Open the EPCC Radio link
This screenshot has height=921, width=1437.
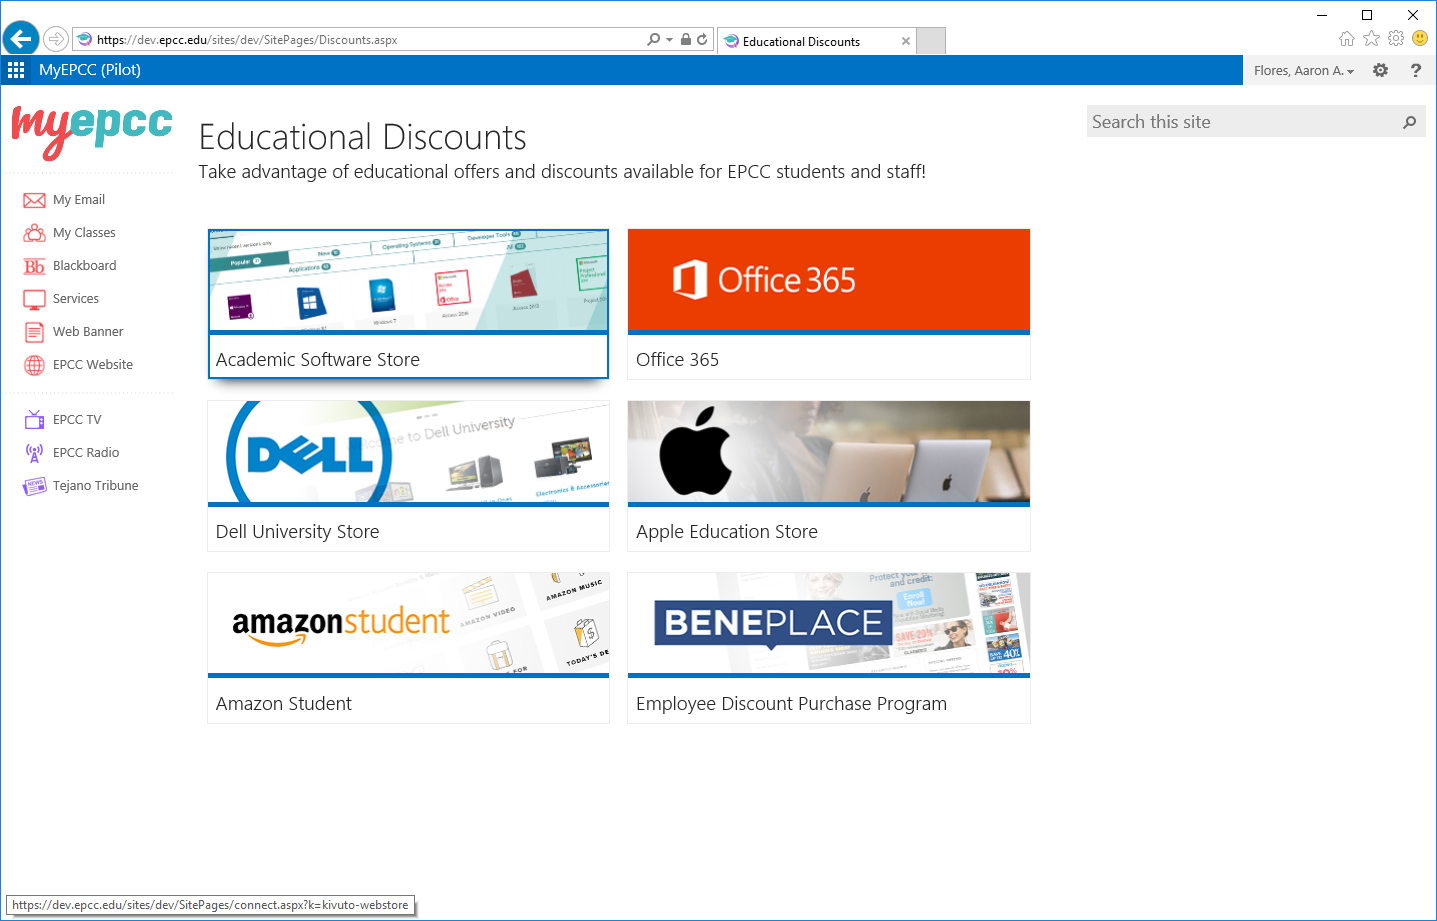click(86, 453)
